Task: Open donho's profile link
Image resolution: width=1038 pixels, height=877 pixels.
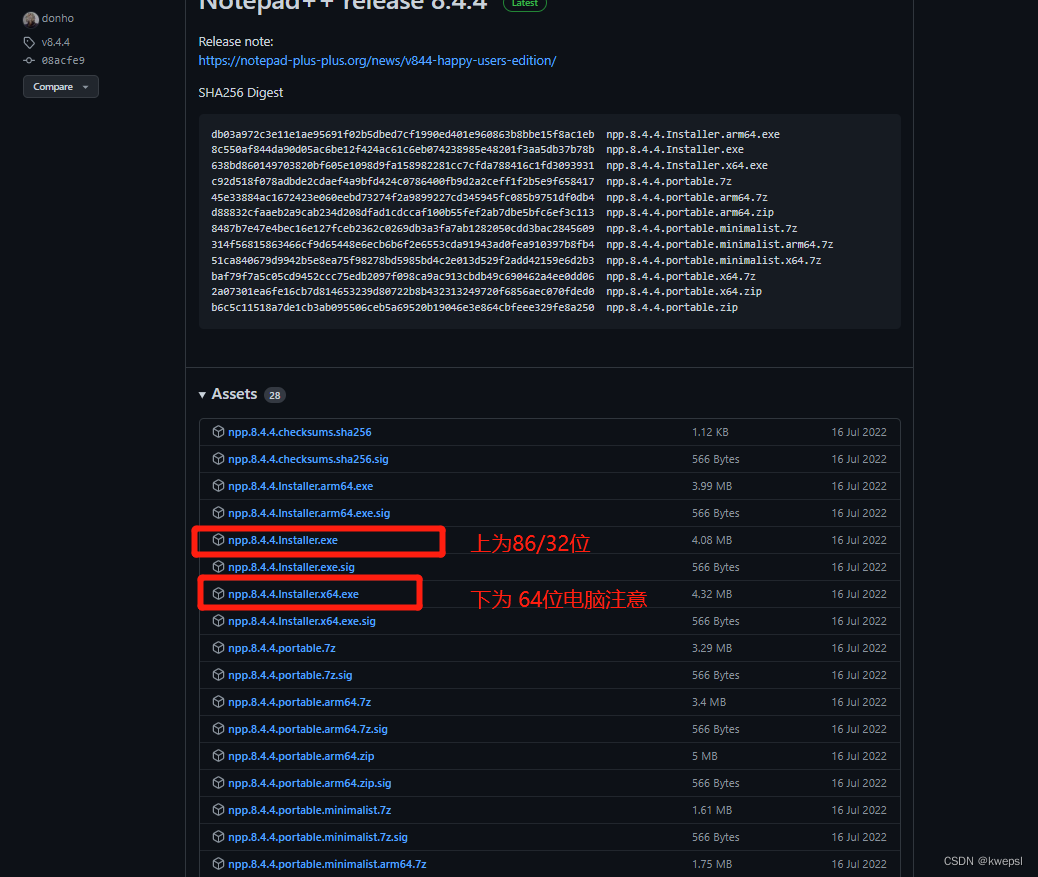Action: pos(58,19)
